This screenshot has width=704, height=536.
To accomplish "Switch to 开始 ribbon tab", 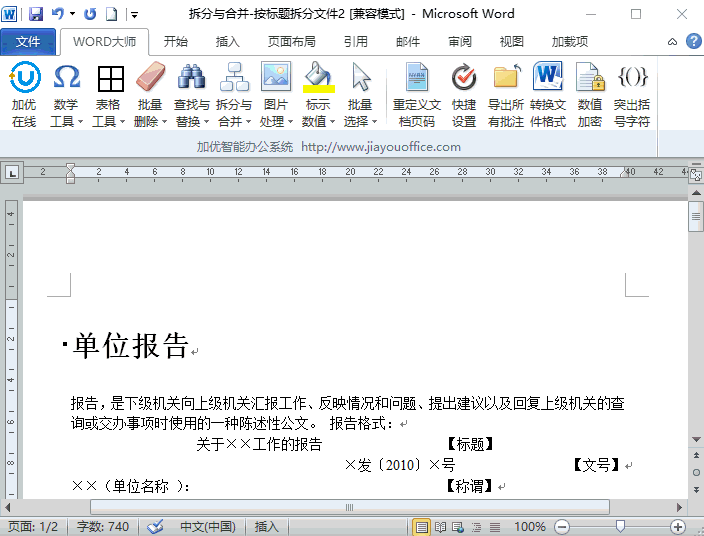I will tap(176, 42).
